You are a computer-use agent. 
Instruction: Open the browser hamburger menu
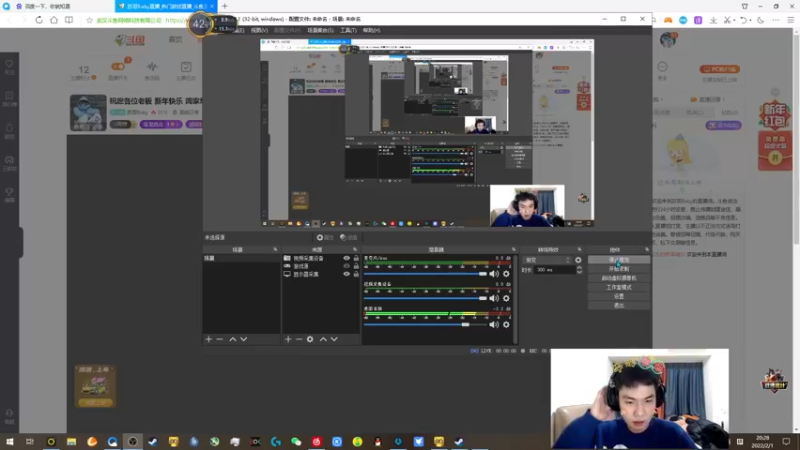[x=790, y=20]
